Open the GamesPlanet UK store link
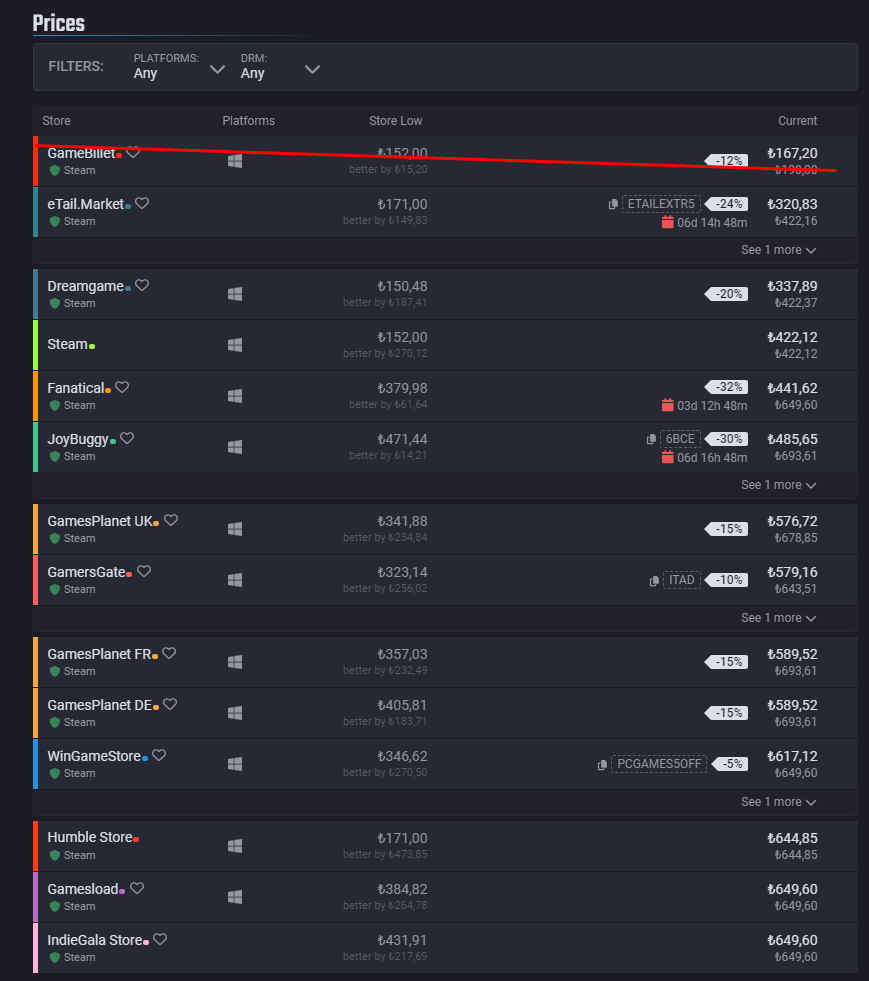 pyautogui.click(x=100, y=520)
